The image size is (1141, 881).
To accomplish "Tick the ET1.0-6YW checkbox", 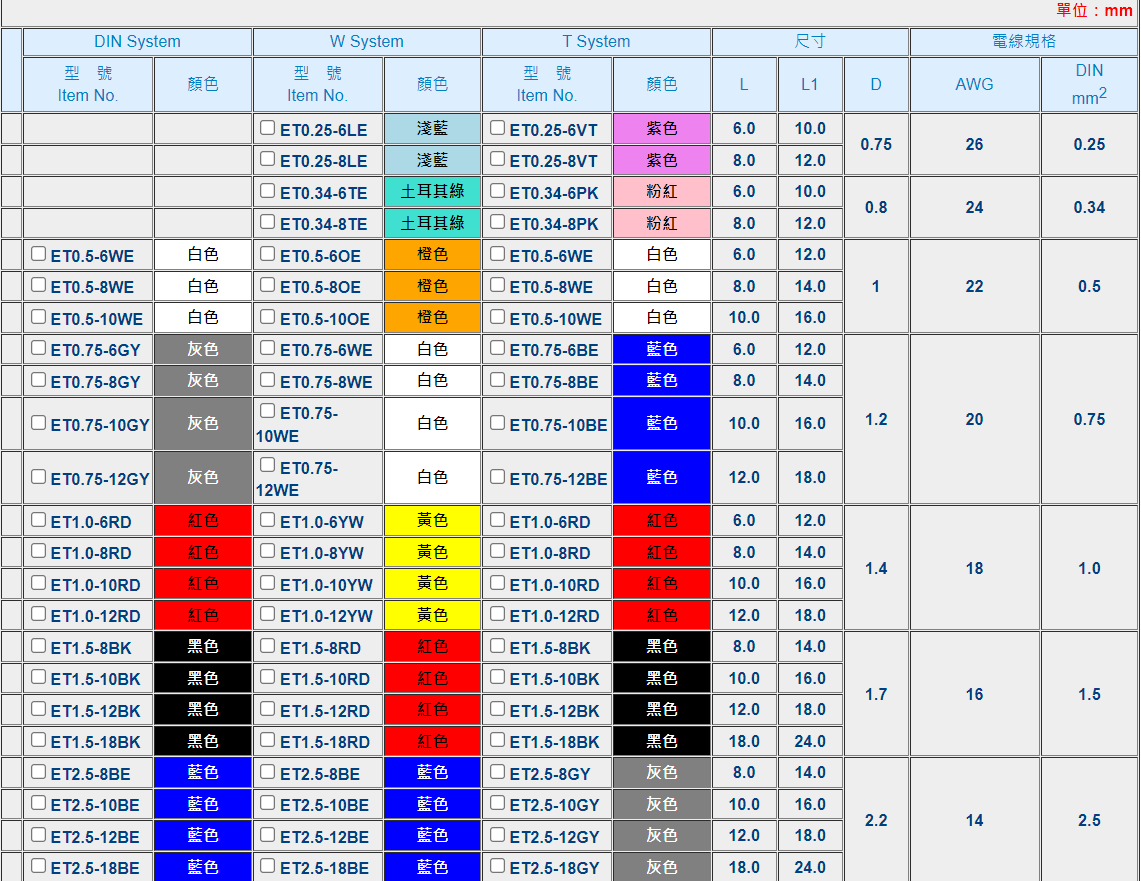I will [267, 520].
